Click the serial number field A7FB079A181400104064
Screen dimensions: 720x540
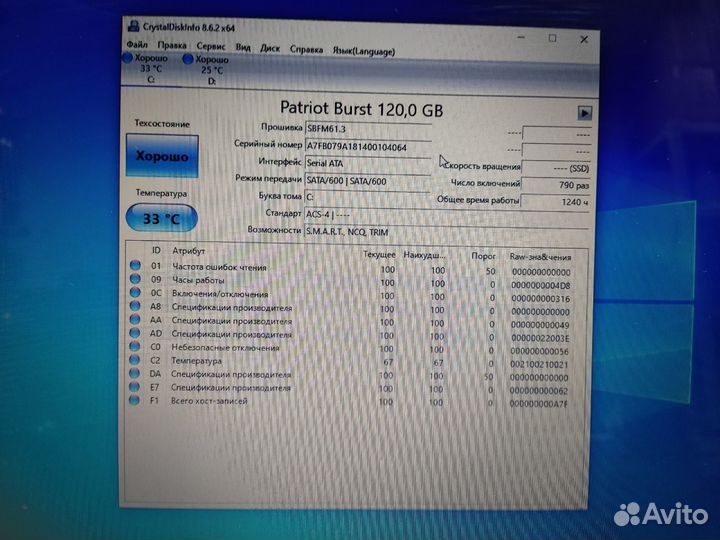(x=368, y=146)
